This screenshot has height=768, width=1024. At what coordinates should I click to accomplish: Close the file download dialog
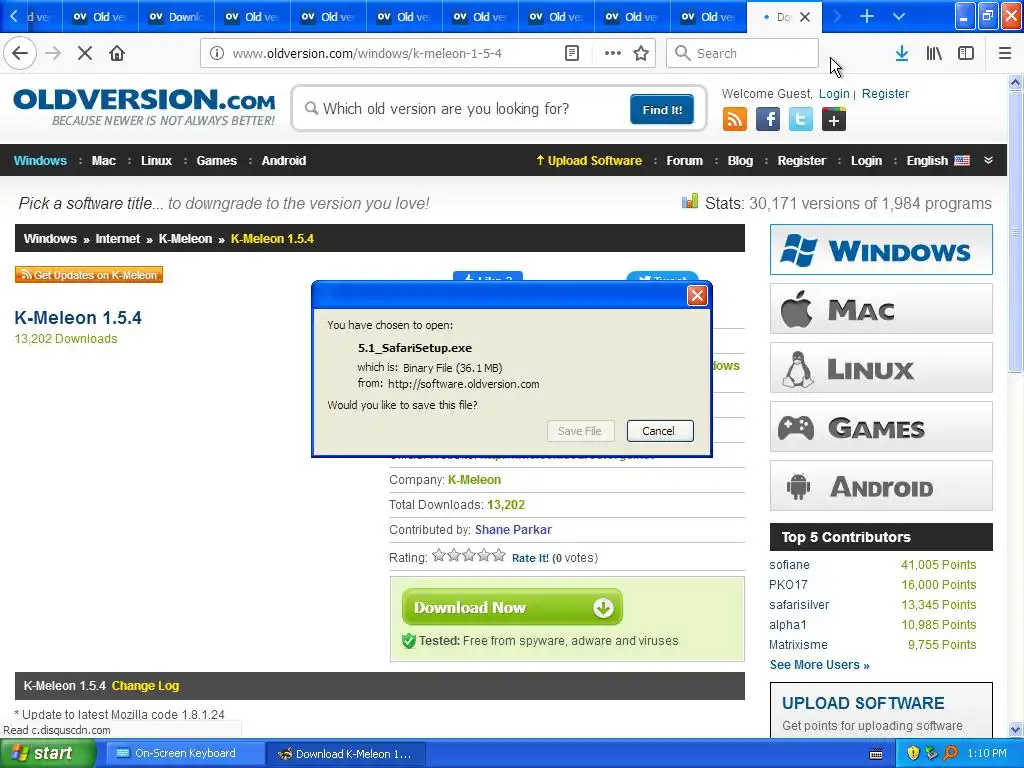tap(697, 296)
